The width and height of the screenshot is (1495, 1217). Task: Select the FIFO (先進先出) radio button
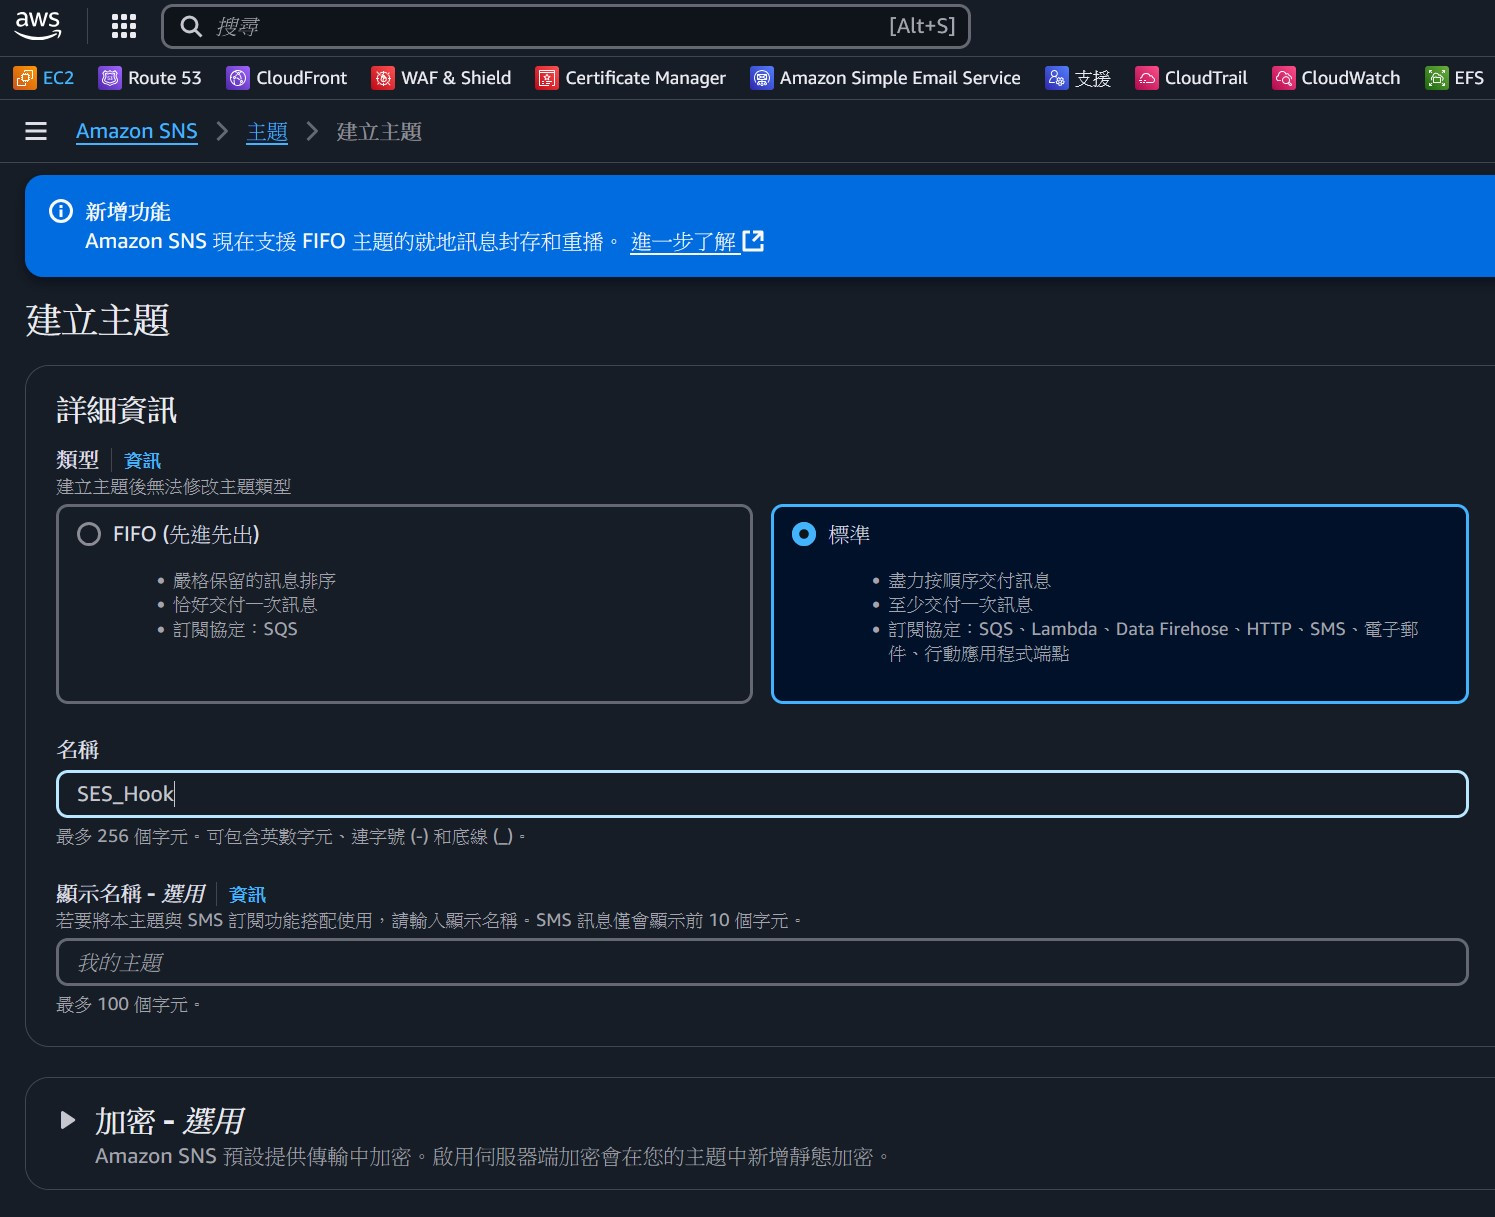pos(89,534)
